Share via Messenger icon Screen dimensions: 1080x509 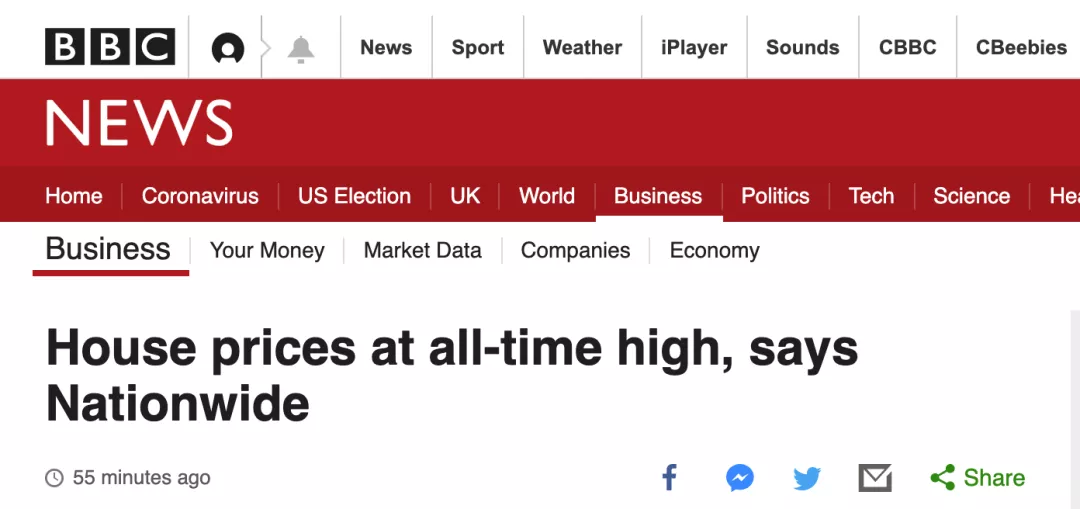click(740, 478)
